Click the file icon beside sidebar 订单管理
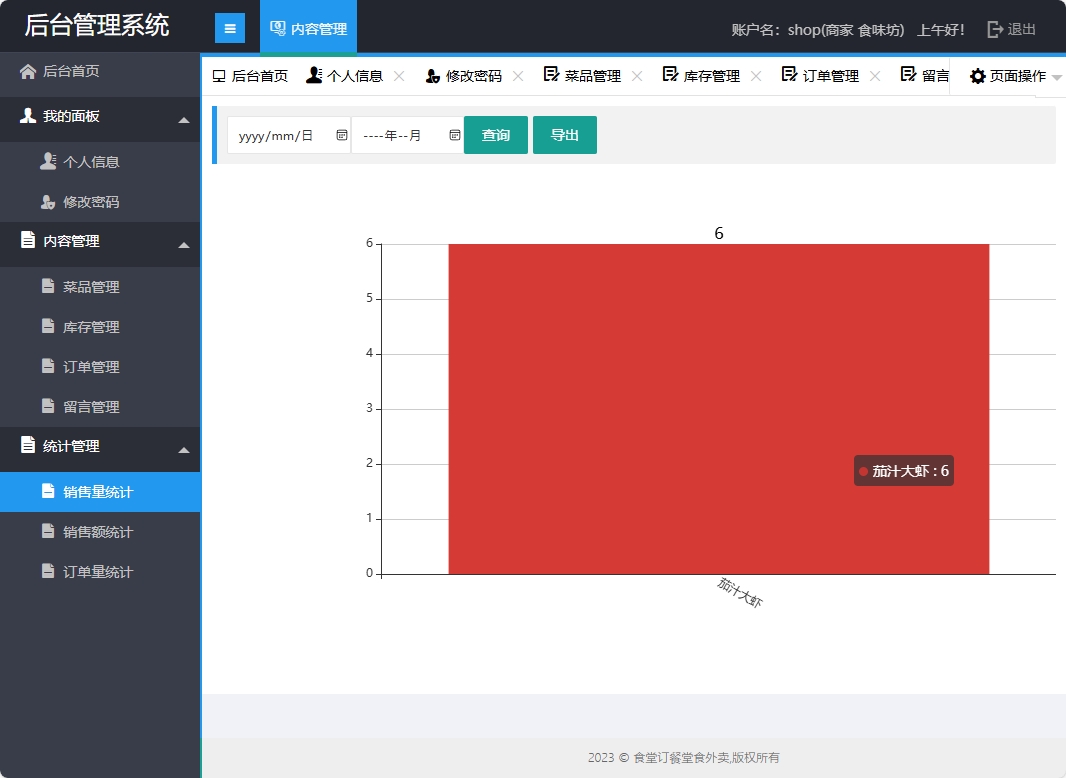 point(48,366)
